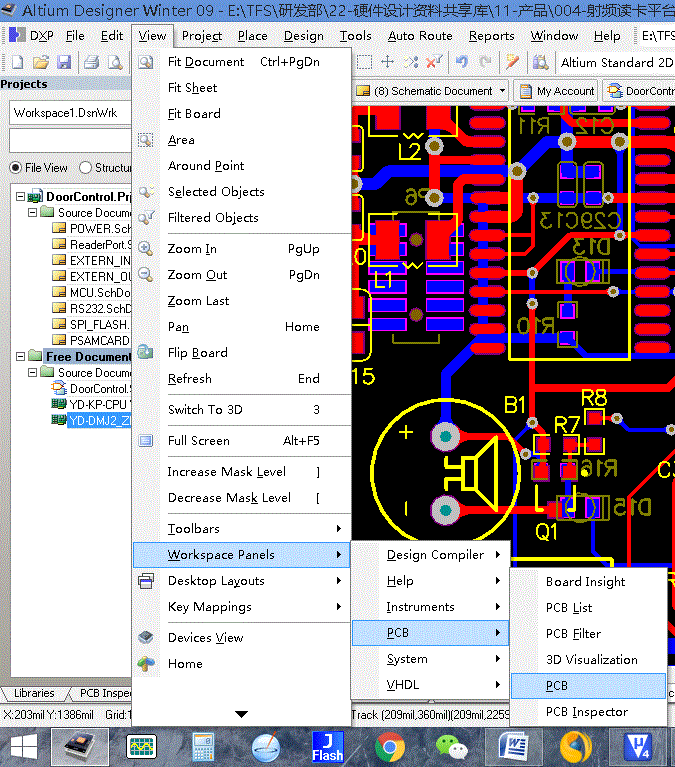Image resolution: width=675 pixels, height=767 pixels.
Task: Click the Desktop Layouts icon
Action: pos(146,581)
